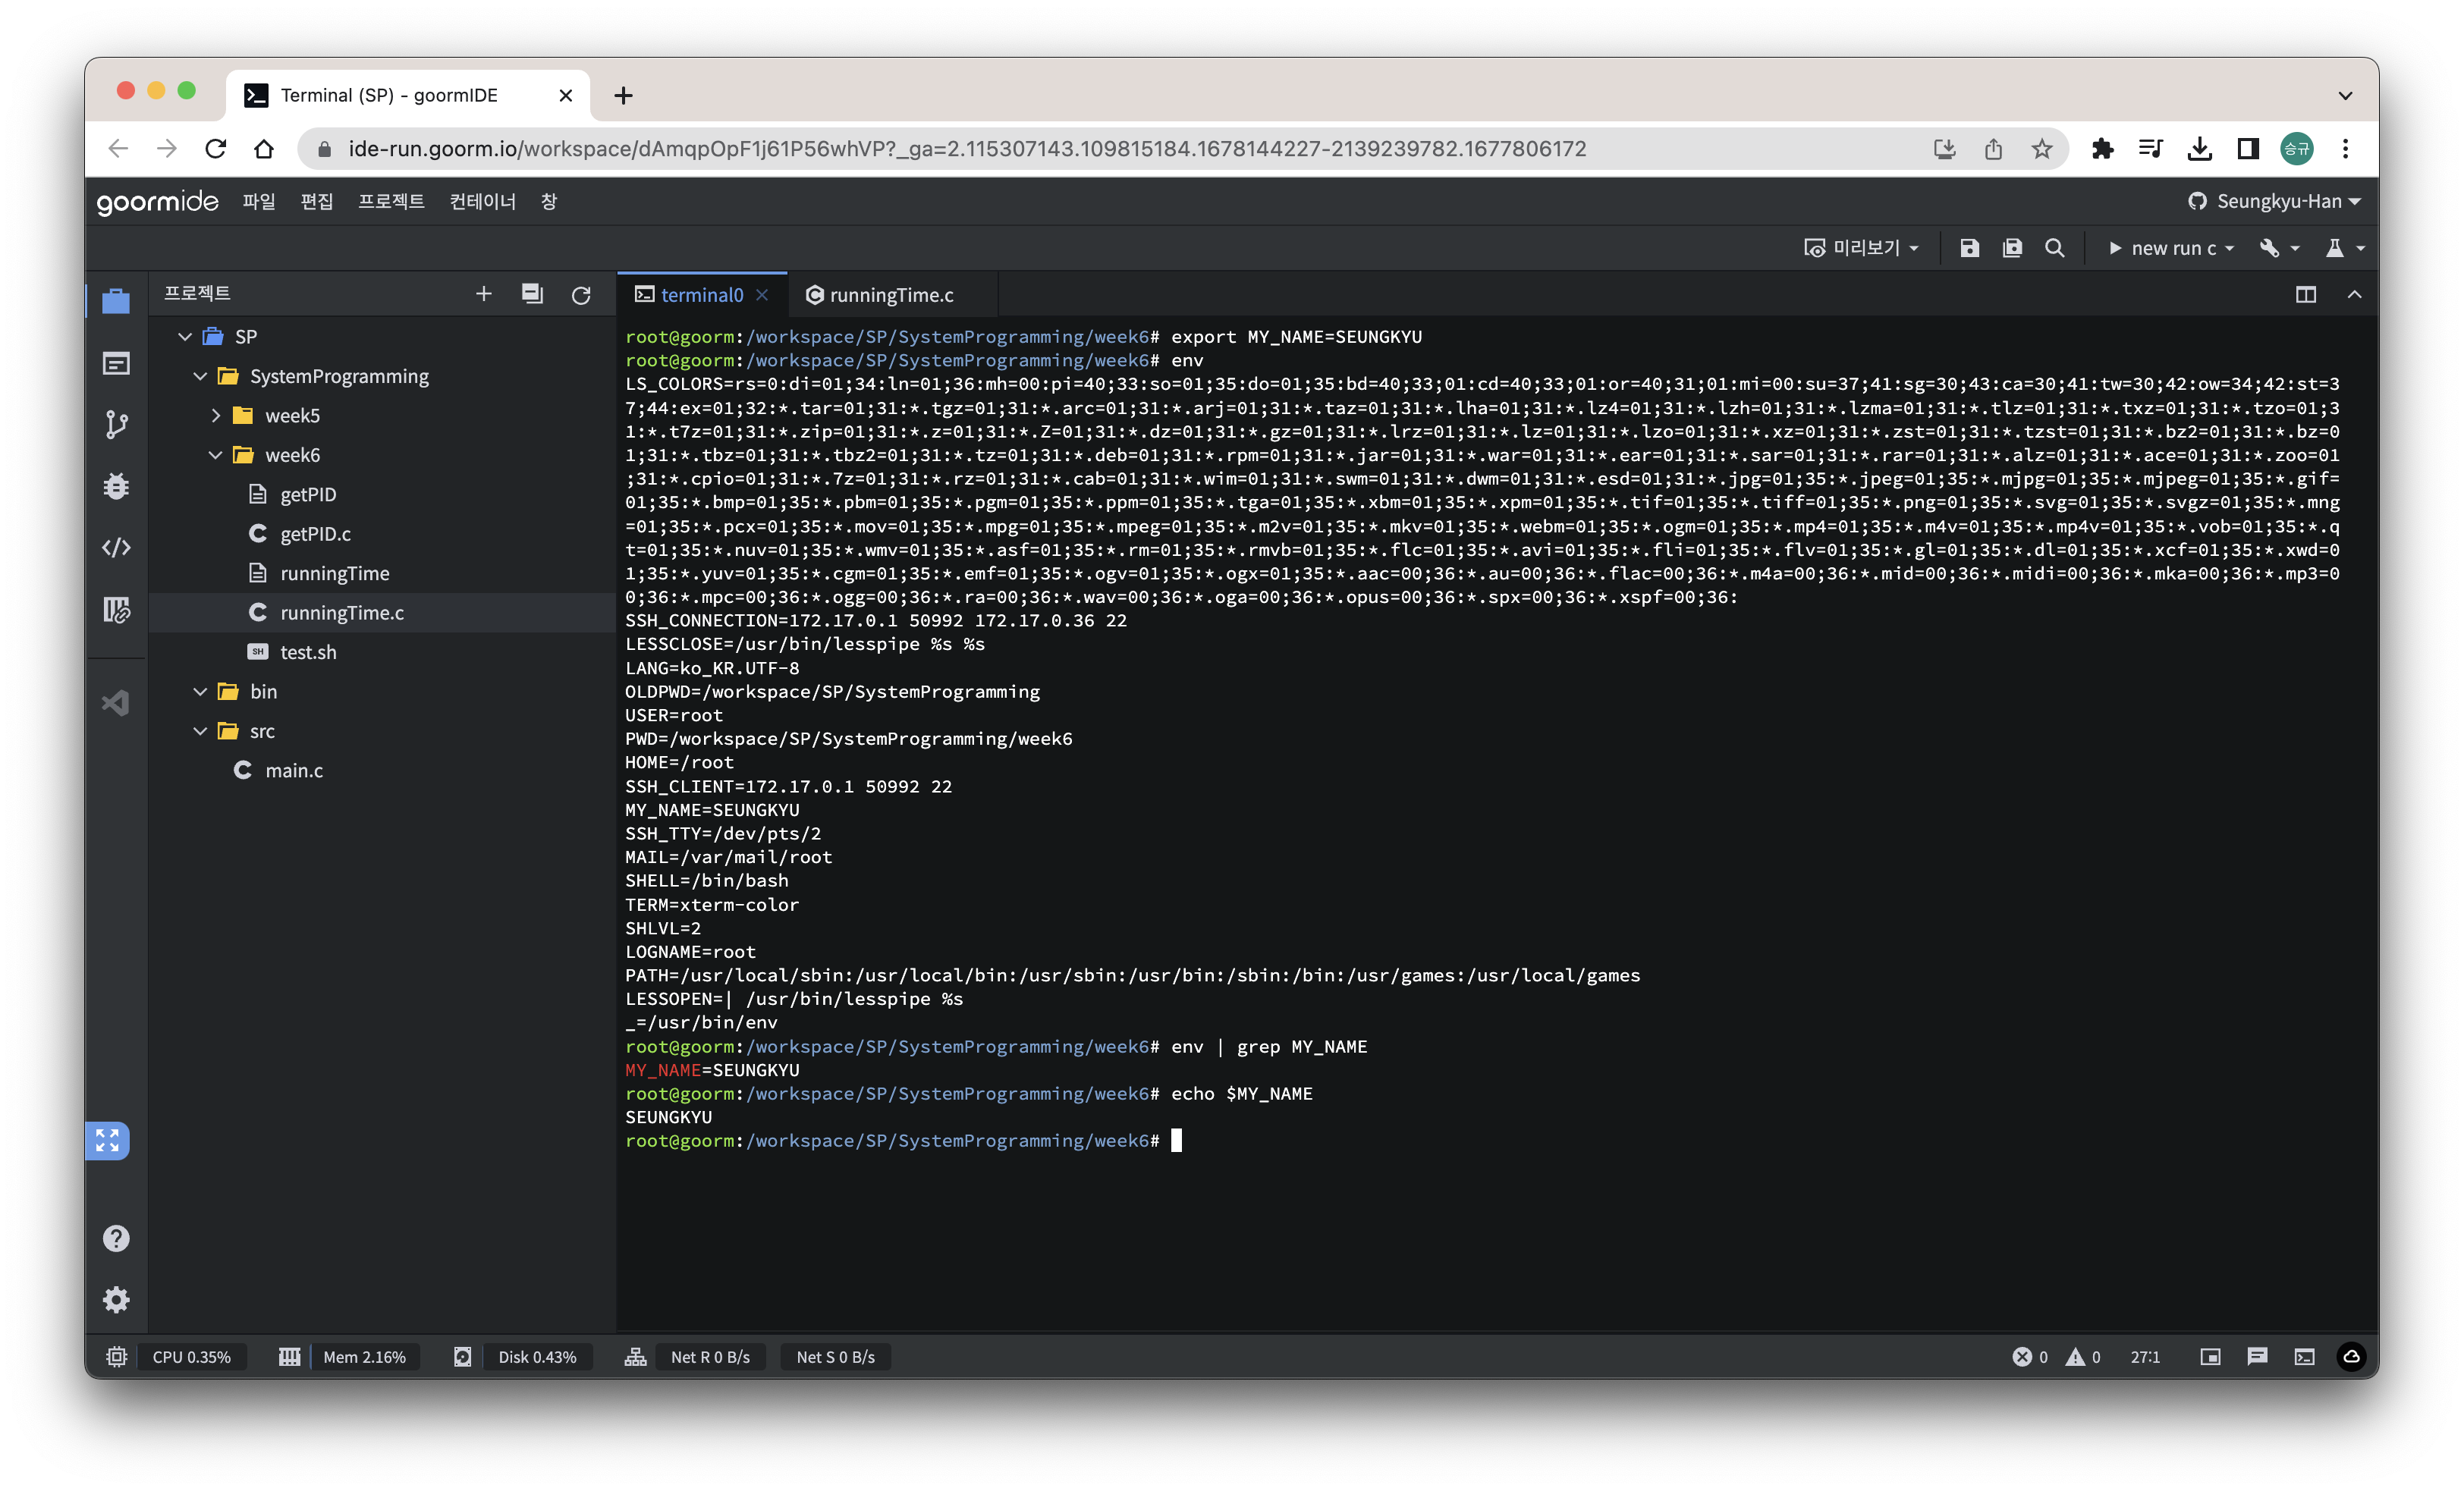Switch to the runningTime.c tab
This screenshot has width=2464, height=1491.
click(x=880, y=295)
